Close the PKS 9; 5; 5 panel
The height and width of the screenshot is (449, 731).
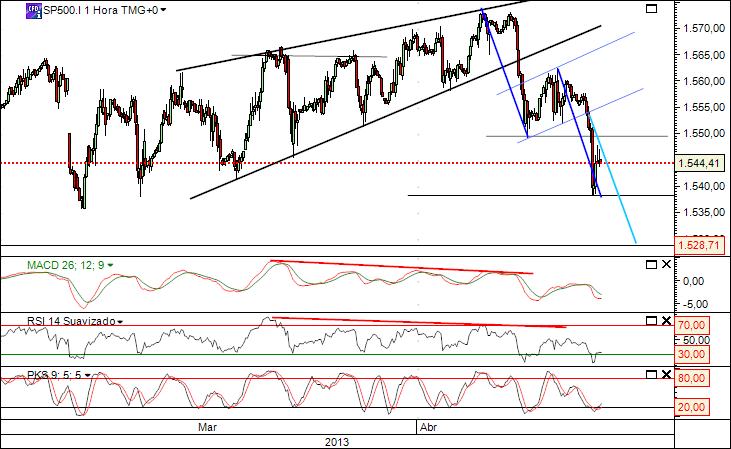666,374
